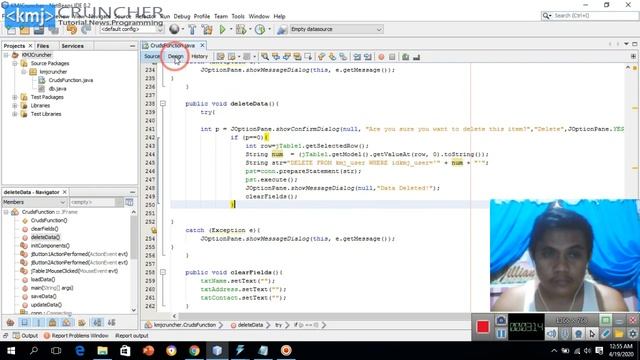This screenshot has width=640, height=360.
Task: Click the Undo arrow in main toolbar
Action: coord(72,29)
